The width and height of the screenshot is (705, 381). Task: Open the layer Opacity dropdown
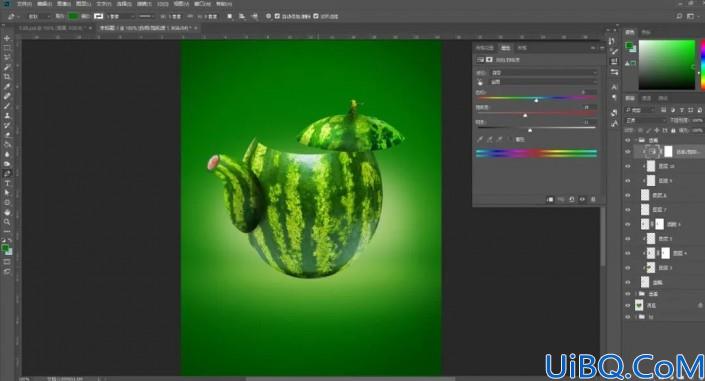697,121
